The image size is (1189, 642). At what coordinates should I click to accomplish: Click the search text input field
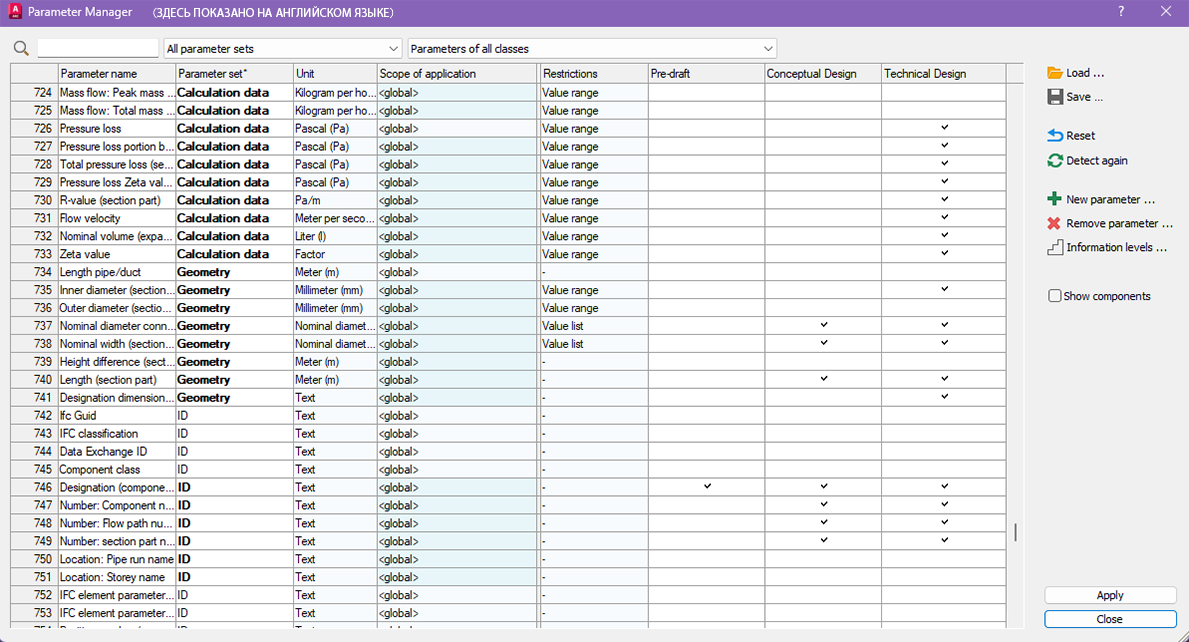click(98, 49)
